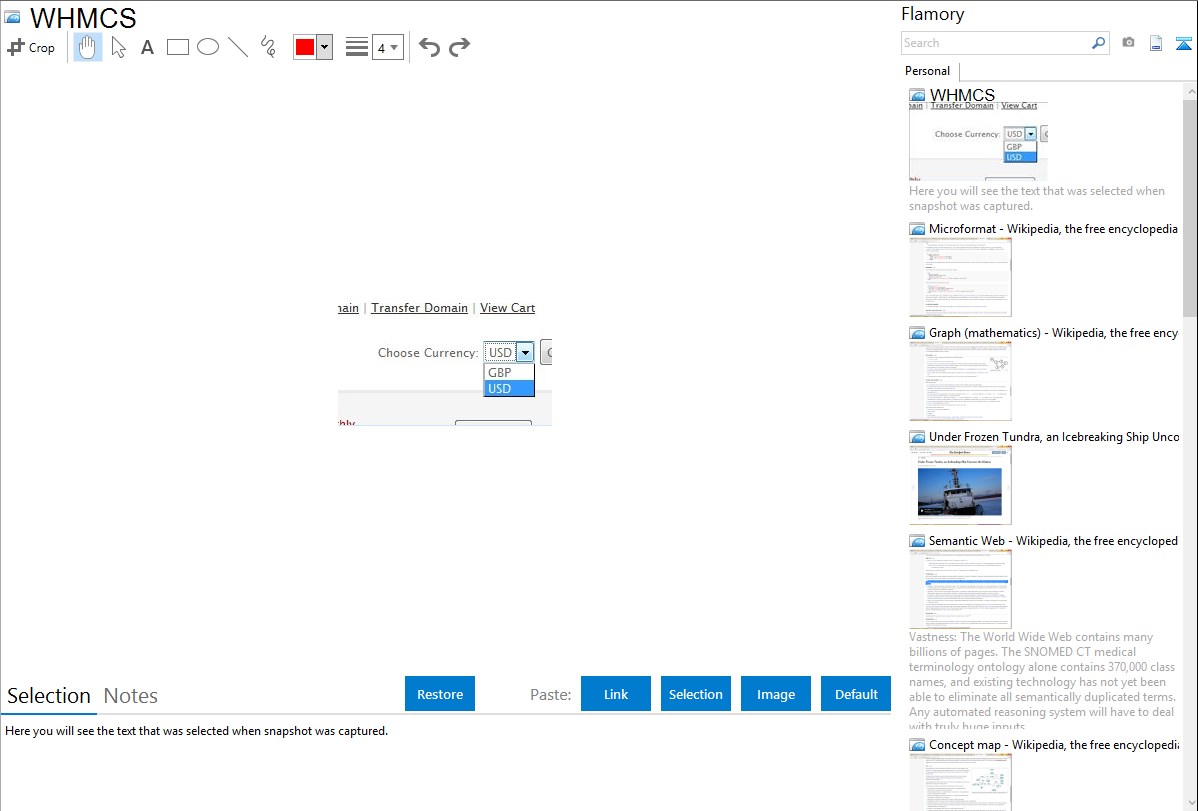The image size is (1198, 811).
Task: Open the Under Frozen Tundra snapshot thumbnail
Action: click(960, 485)
